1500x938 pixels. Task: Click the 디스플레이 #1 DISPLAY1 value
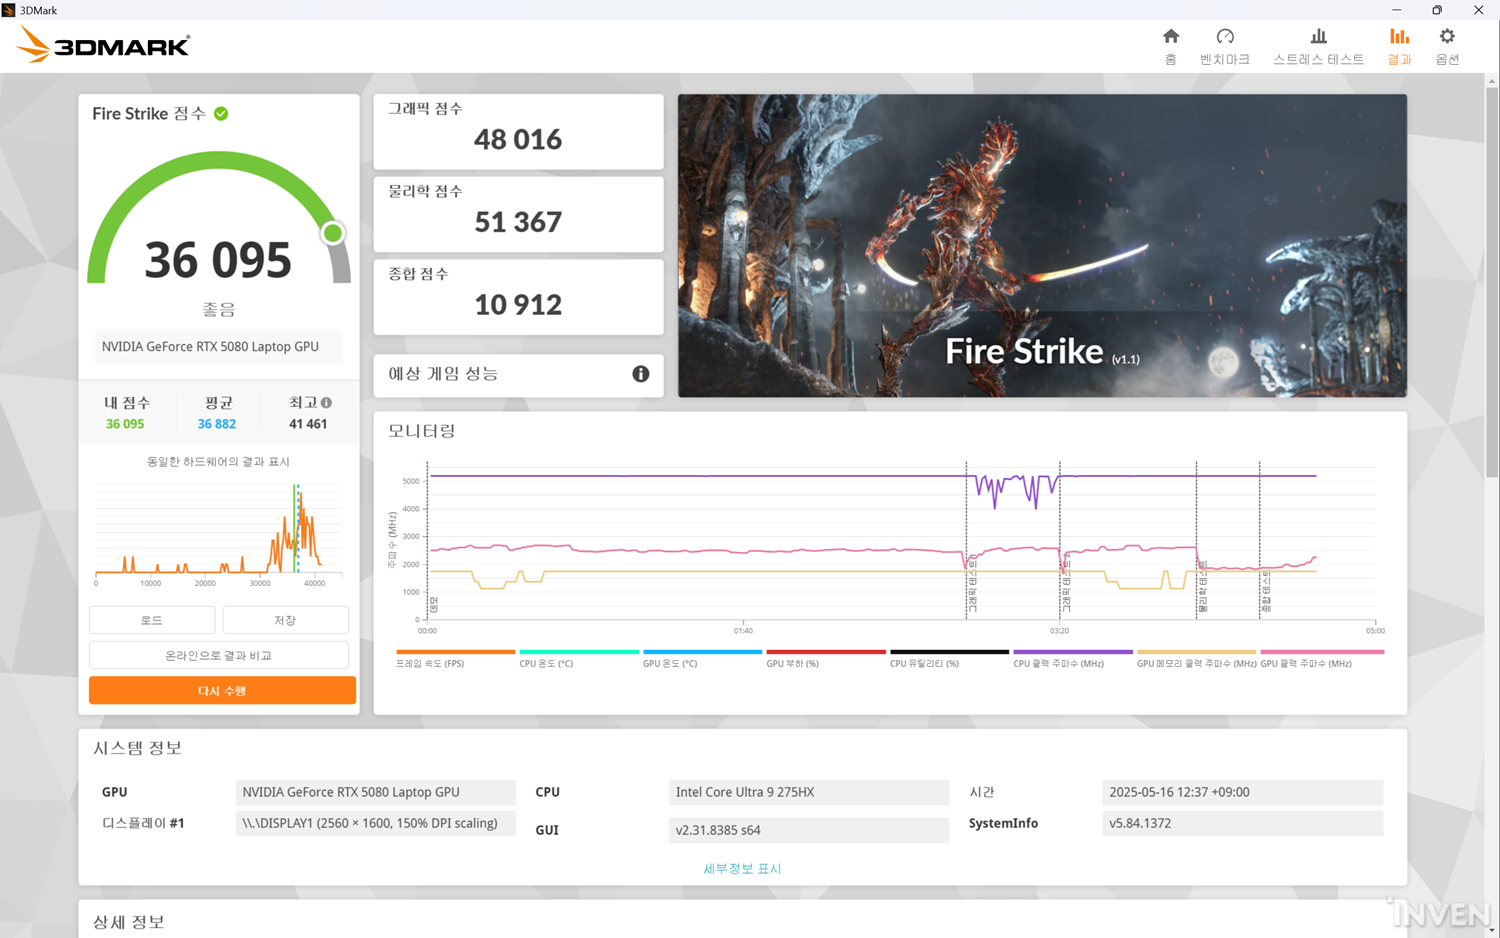[x=375, y=823]
